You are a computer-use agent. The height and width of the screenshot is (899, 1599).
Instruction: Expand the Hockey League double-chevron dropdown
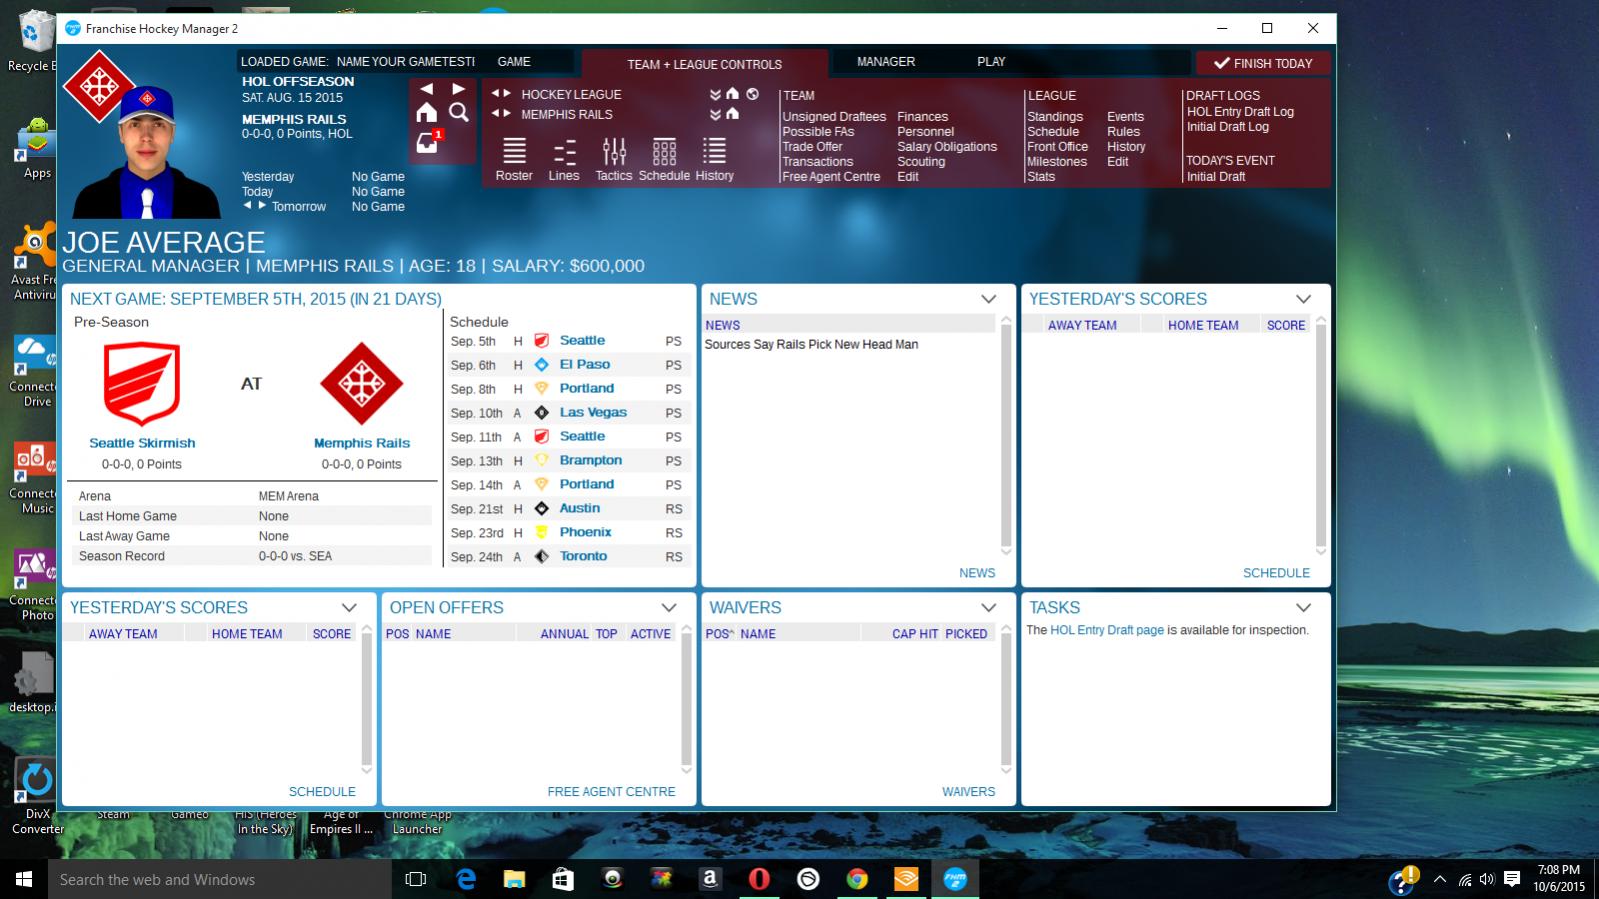(x=715, y=94)
